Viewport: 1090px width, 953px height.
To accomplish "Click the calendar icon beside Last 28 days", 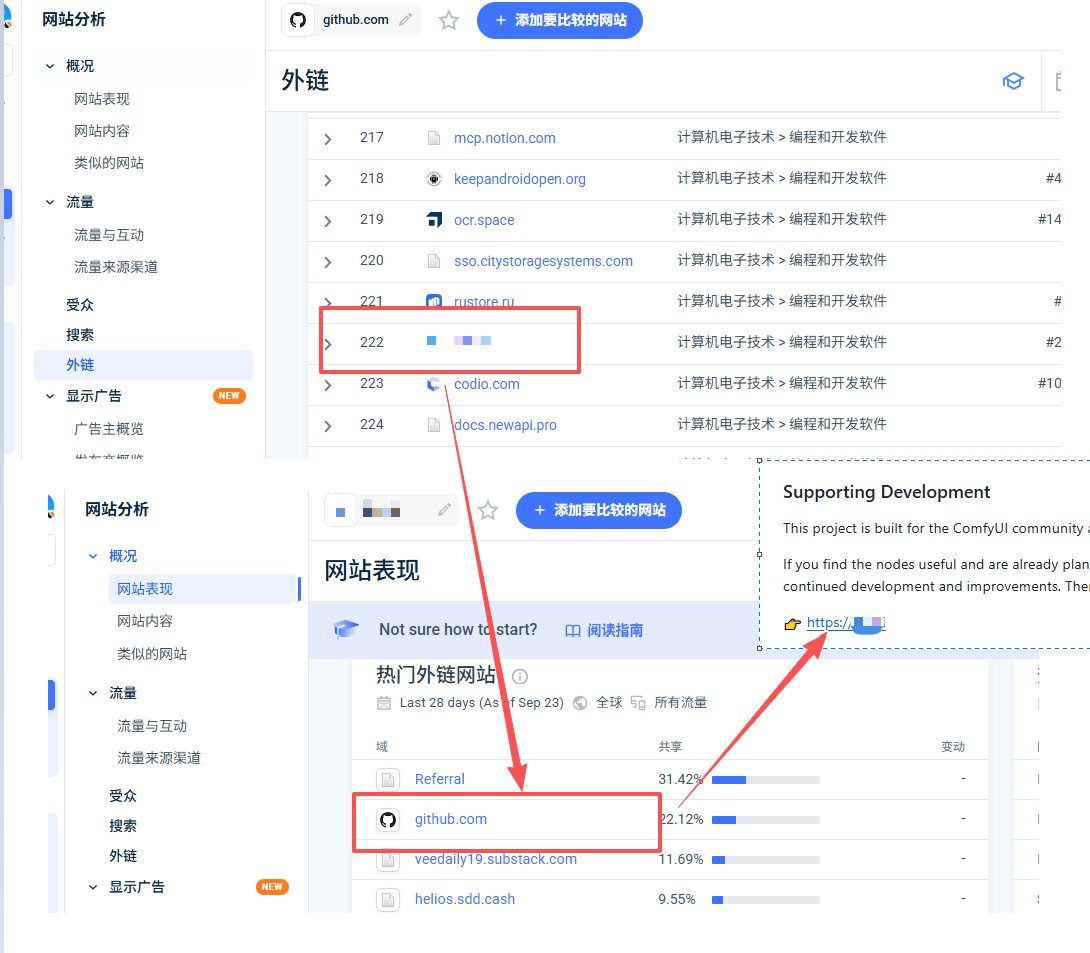I will (x=384, y=703).
